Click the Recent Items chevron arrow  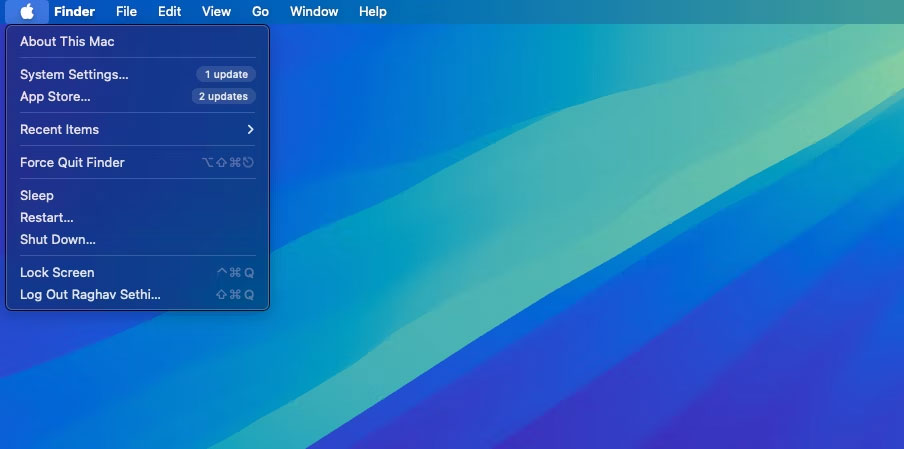point(250,129)
